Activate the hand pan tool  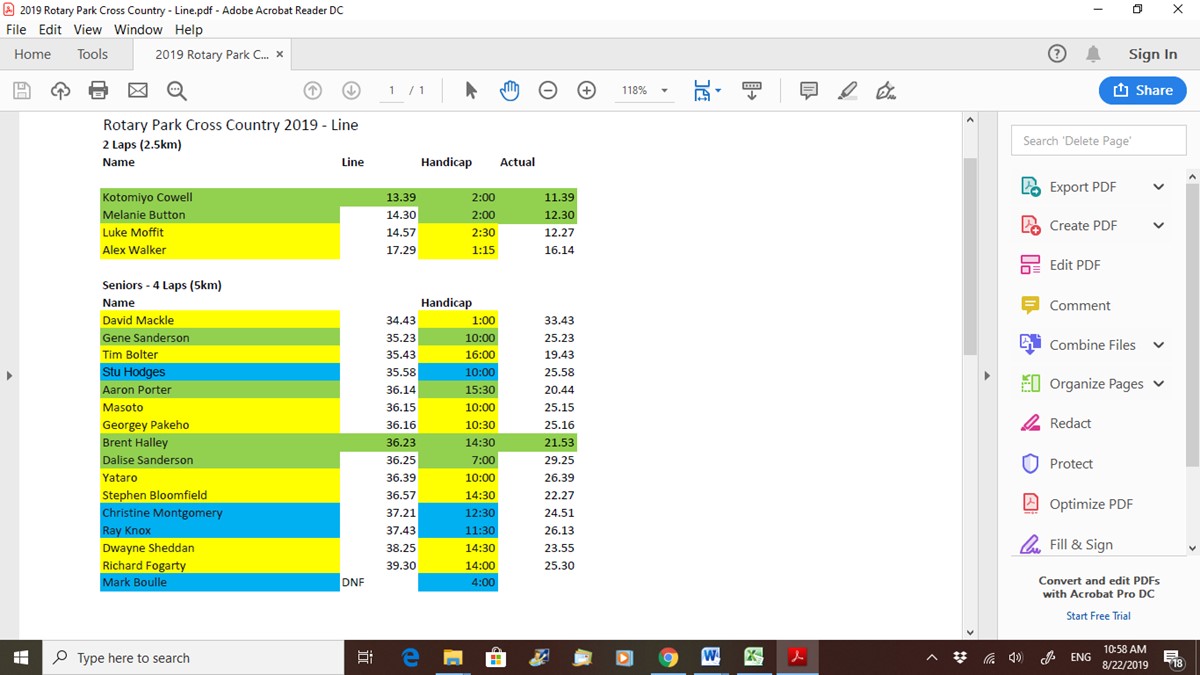(510, 91)
